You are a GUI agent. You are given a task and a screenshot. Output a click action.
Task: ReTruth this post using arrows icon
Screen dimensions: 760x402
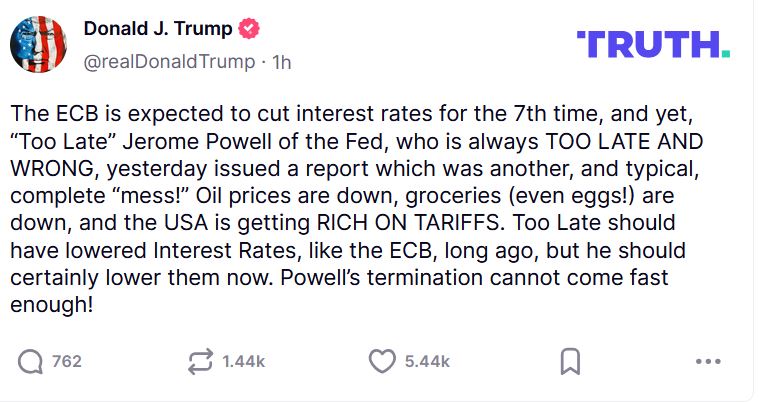(201, 361)
